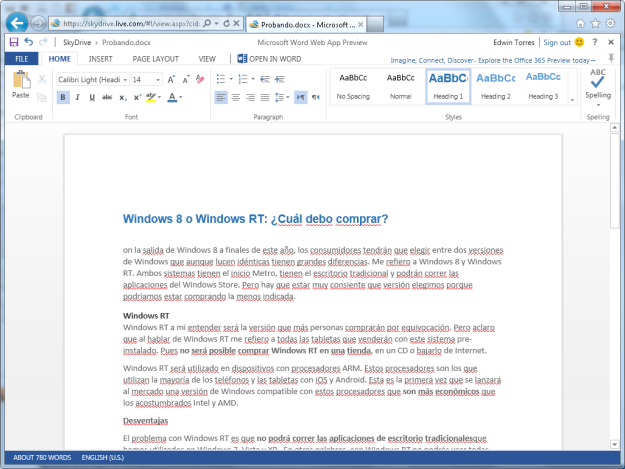Switch to the VIEW tab
The image size is (625, 469).
click(207, 59)
